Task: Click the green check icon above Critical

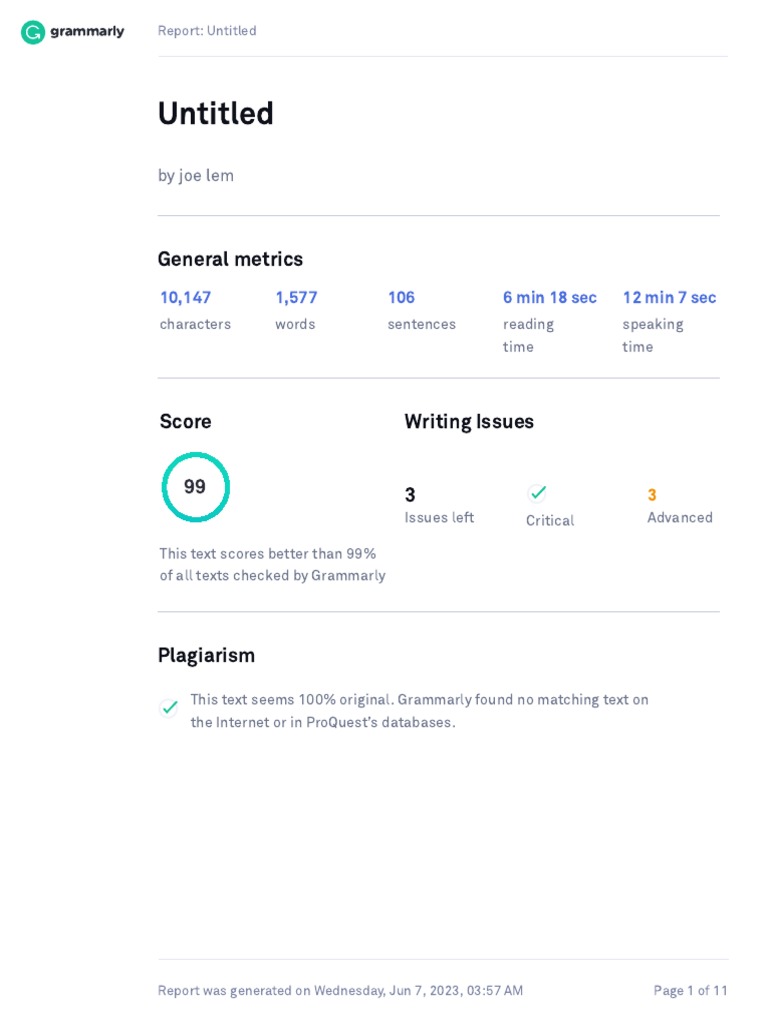Action: (538, 492)
